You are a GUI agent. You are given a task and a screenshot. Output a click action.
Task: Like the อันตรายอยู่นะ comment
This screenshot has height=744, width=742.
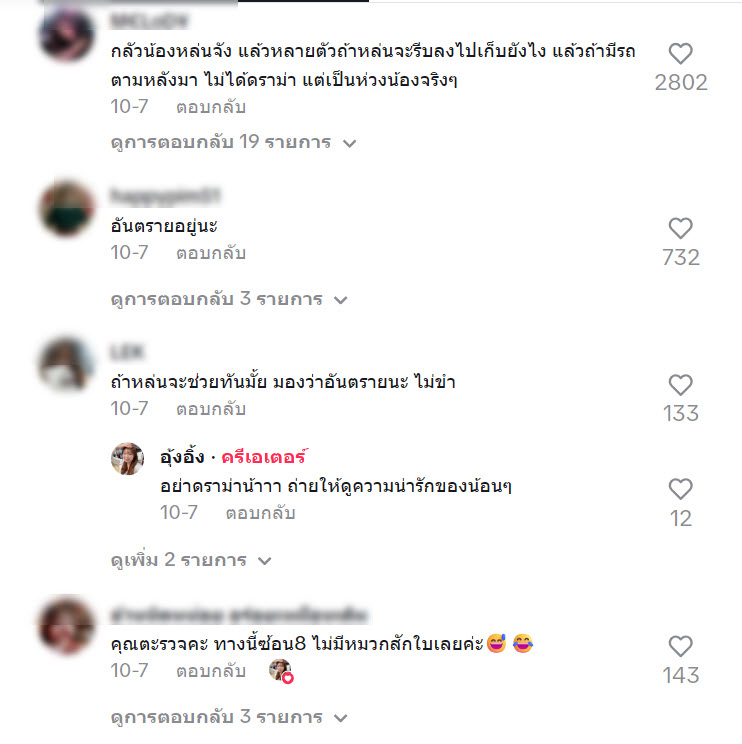(680, 228)
